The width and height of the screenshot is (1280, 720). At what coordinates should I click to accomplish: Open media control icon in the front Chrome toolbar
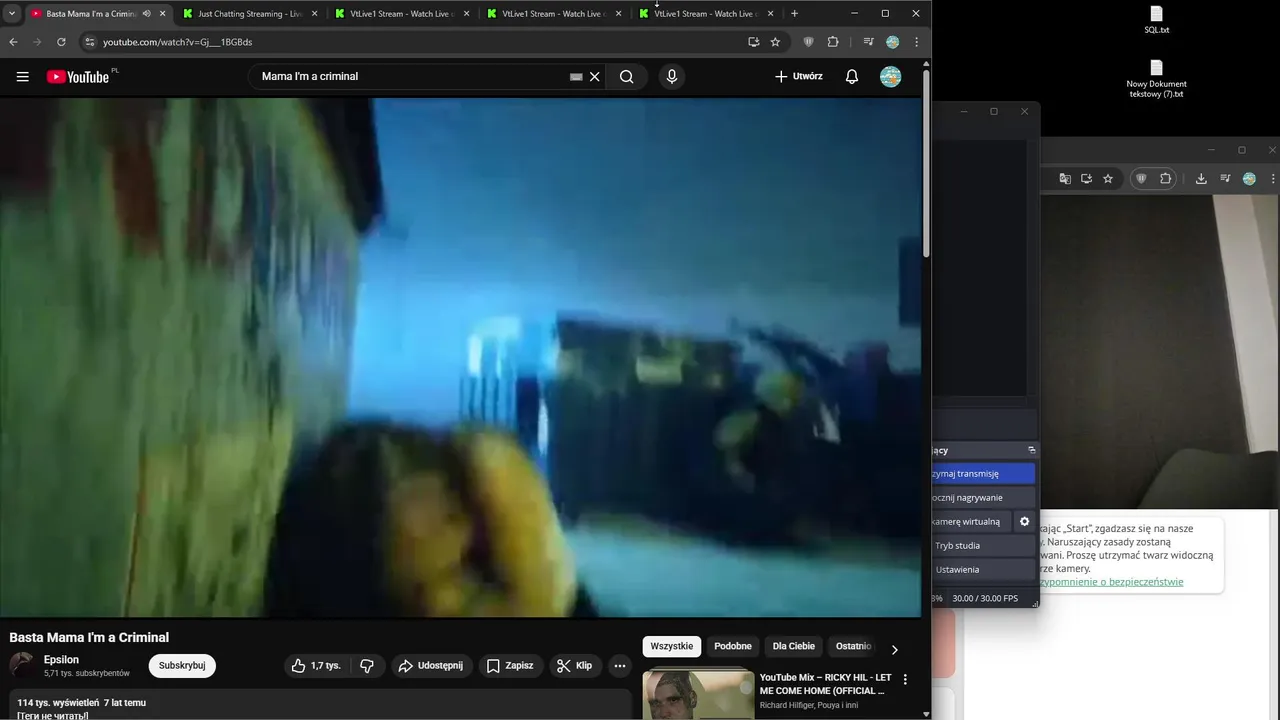point(868,42)
